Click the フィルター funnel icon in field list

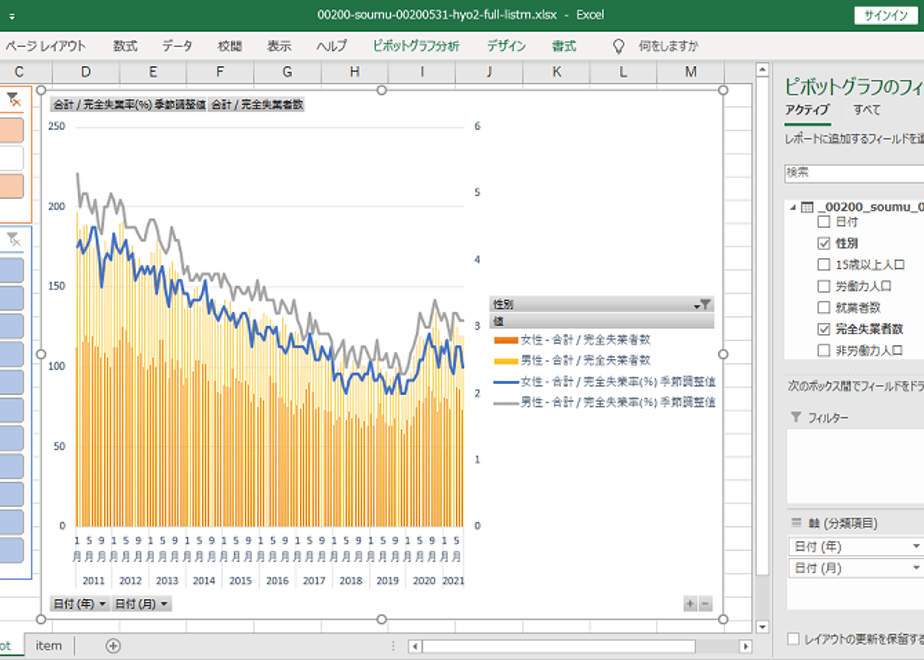(x=796, y=417)
